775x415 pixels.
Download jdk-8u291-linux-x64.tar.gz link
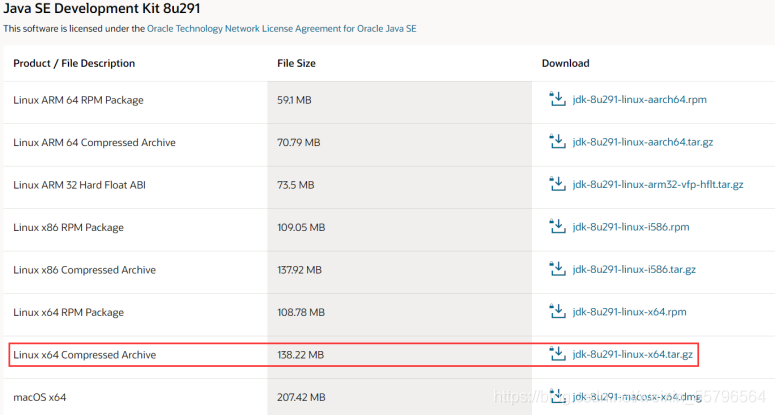click(x=633, y=354)
